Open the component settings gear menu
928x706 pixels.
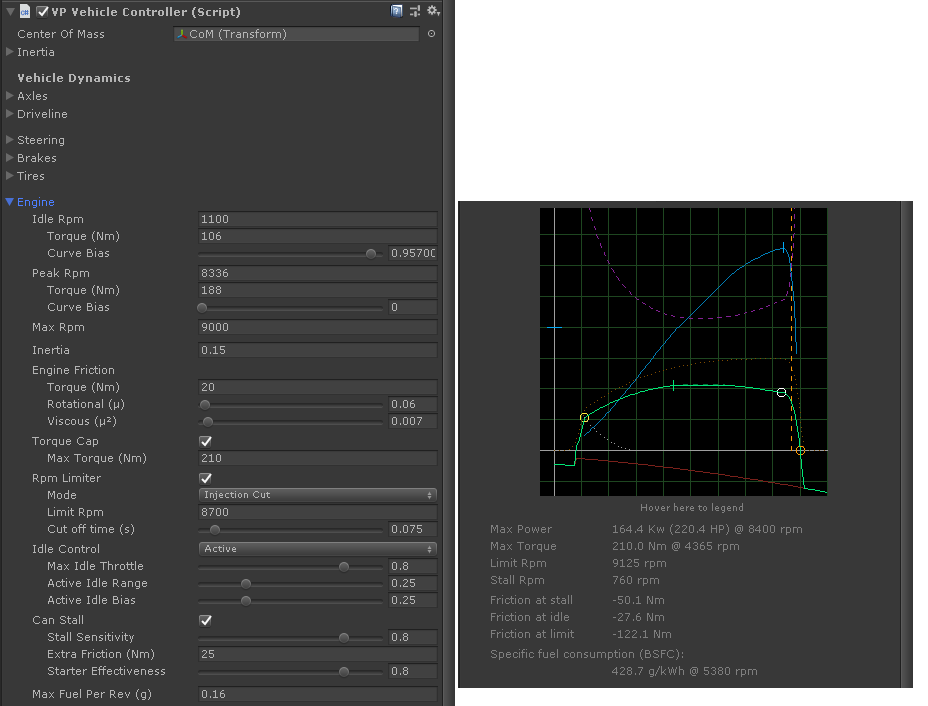pos(433,11)
